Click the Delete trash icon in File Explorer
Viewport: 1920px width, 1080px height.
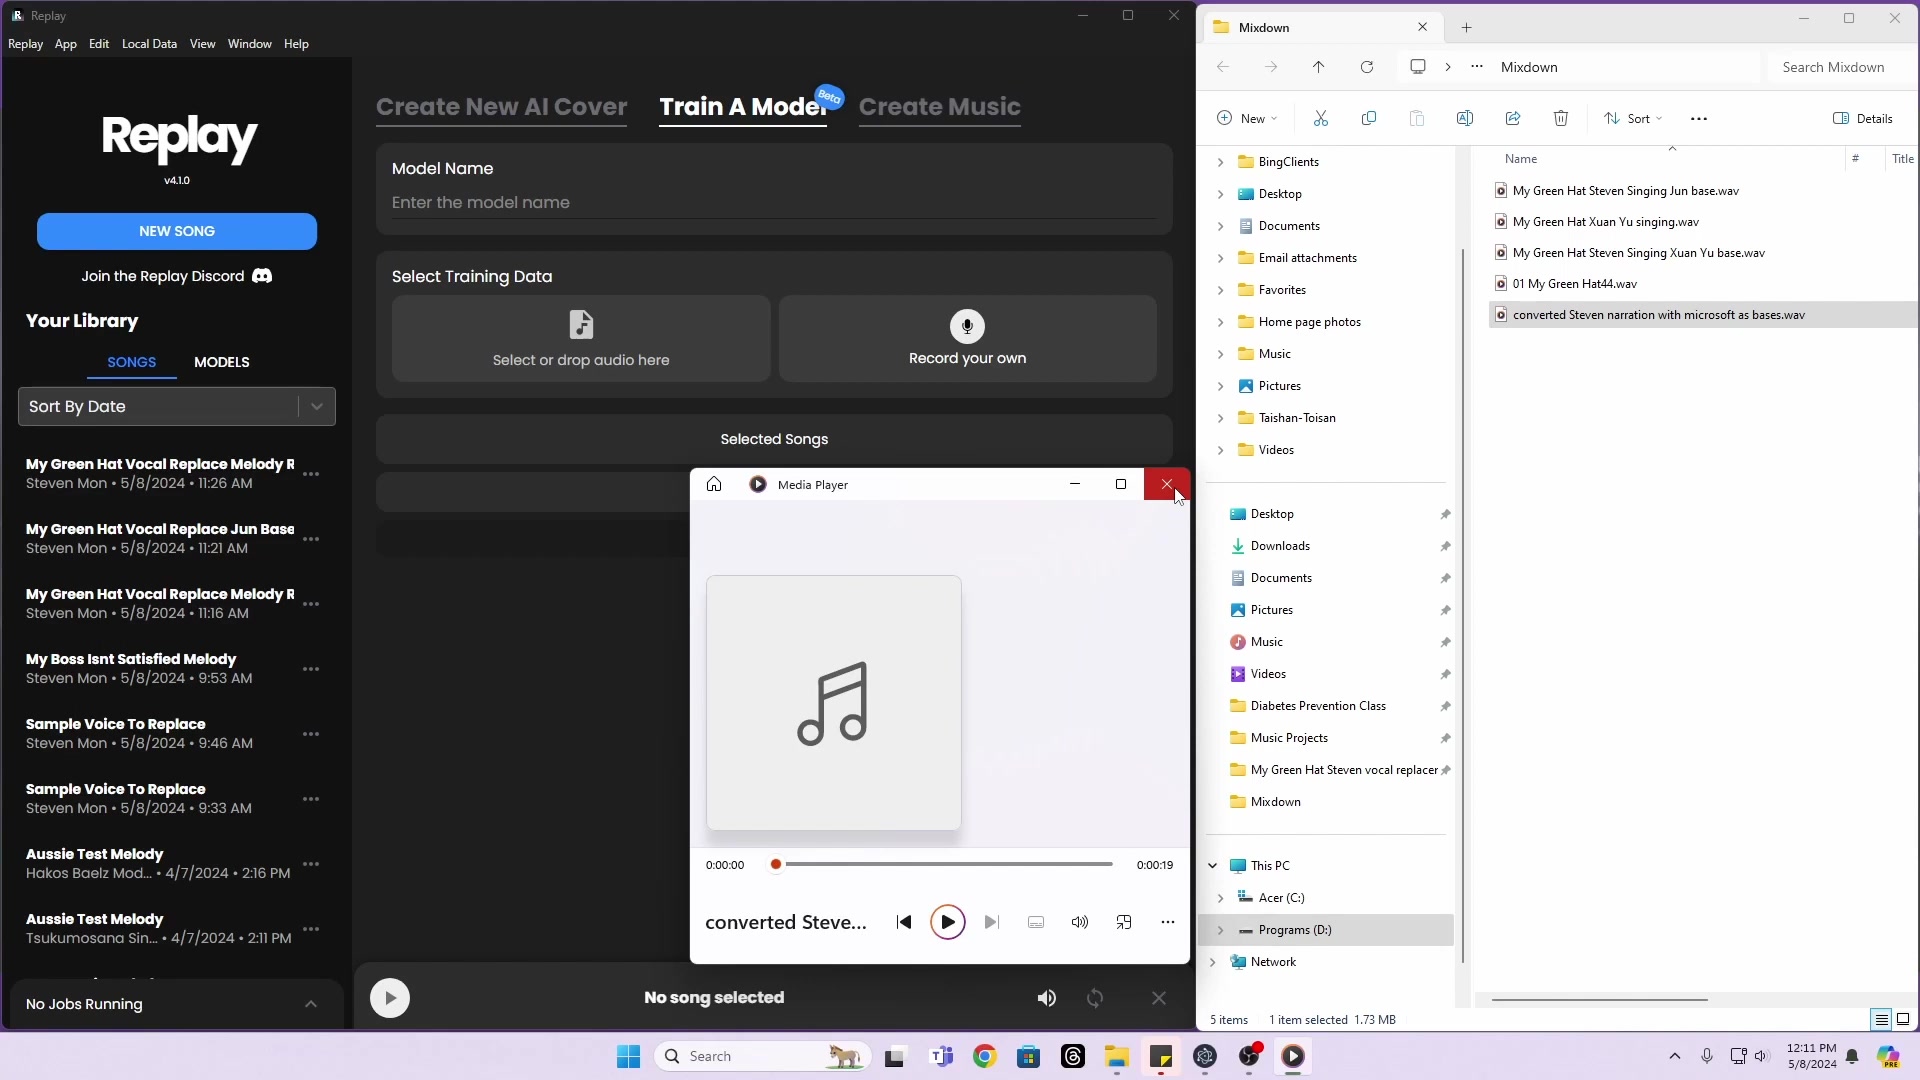point(1561,118)
